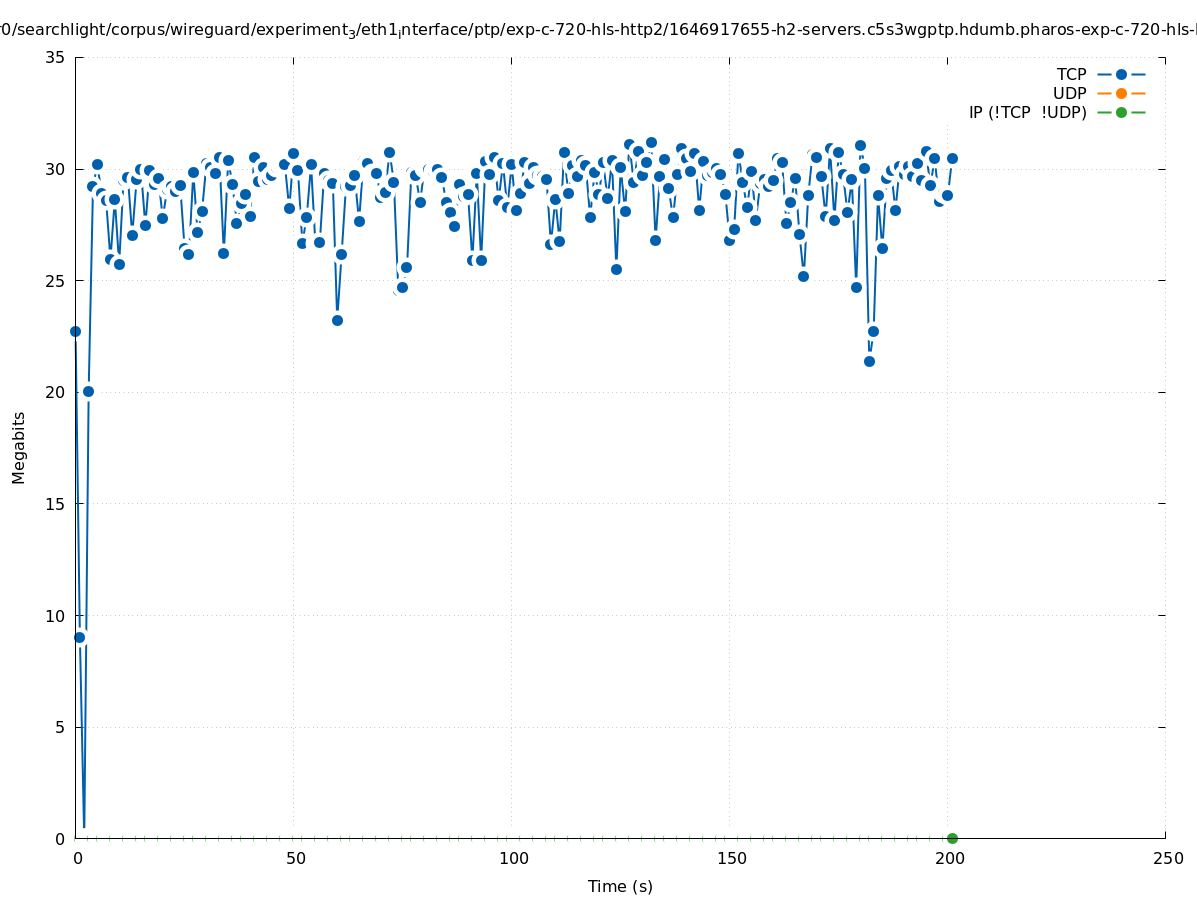Toggle the UDP series via its legend label

[x=1069, y=93]
